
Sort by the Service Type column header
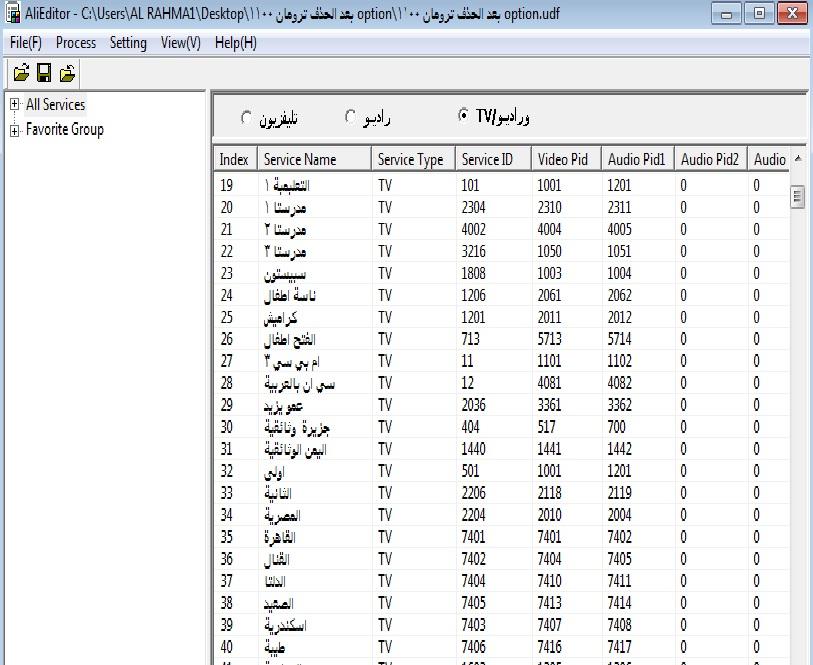coord(414,159)
